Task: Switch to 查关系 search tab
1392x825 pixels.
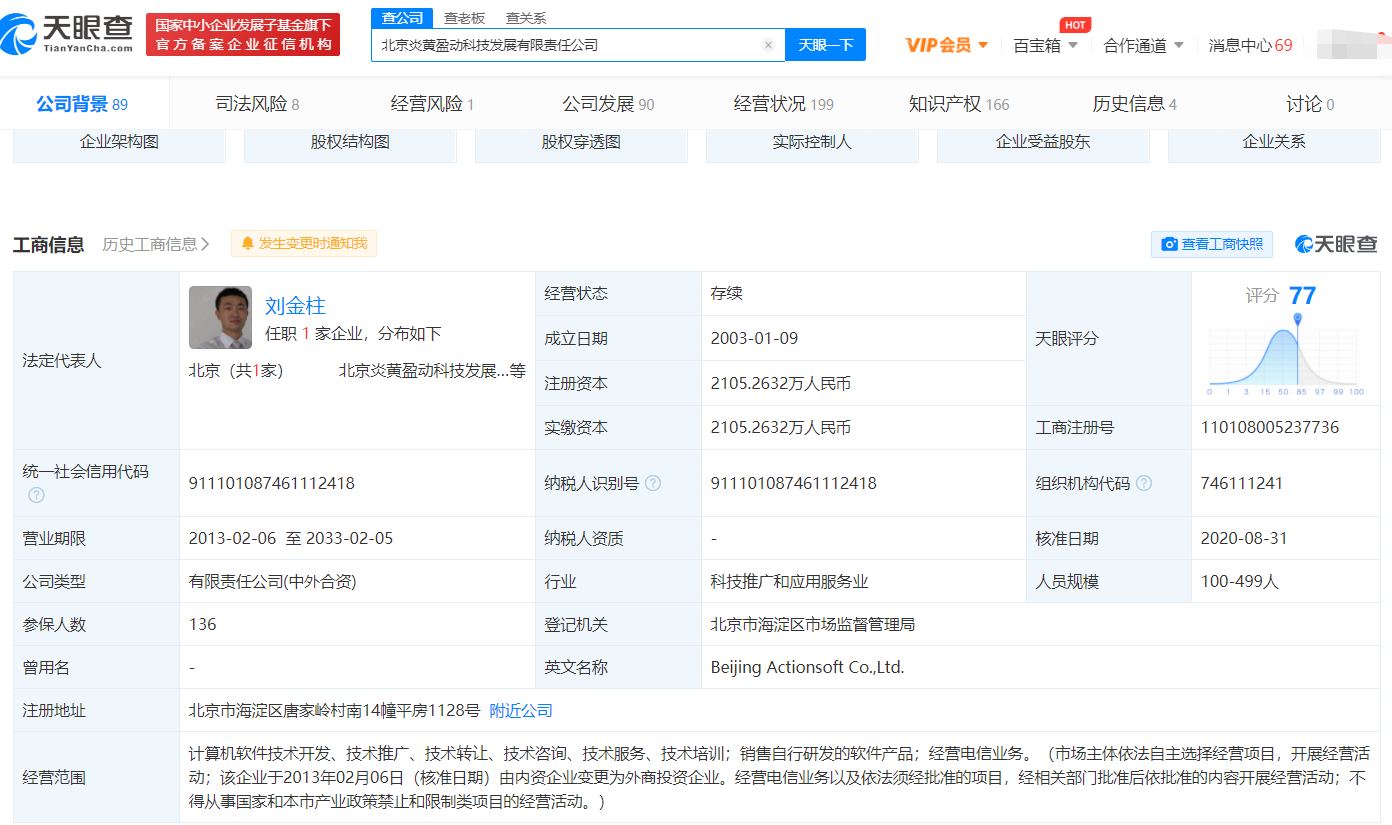Action: (x=526, y=18)
